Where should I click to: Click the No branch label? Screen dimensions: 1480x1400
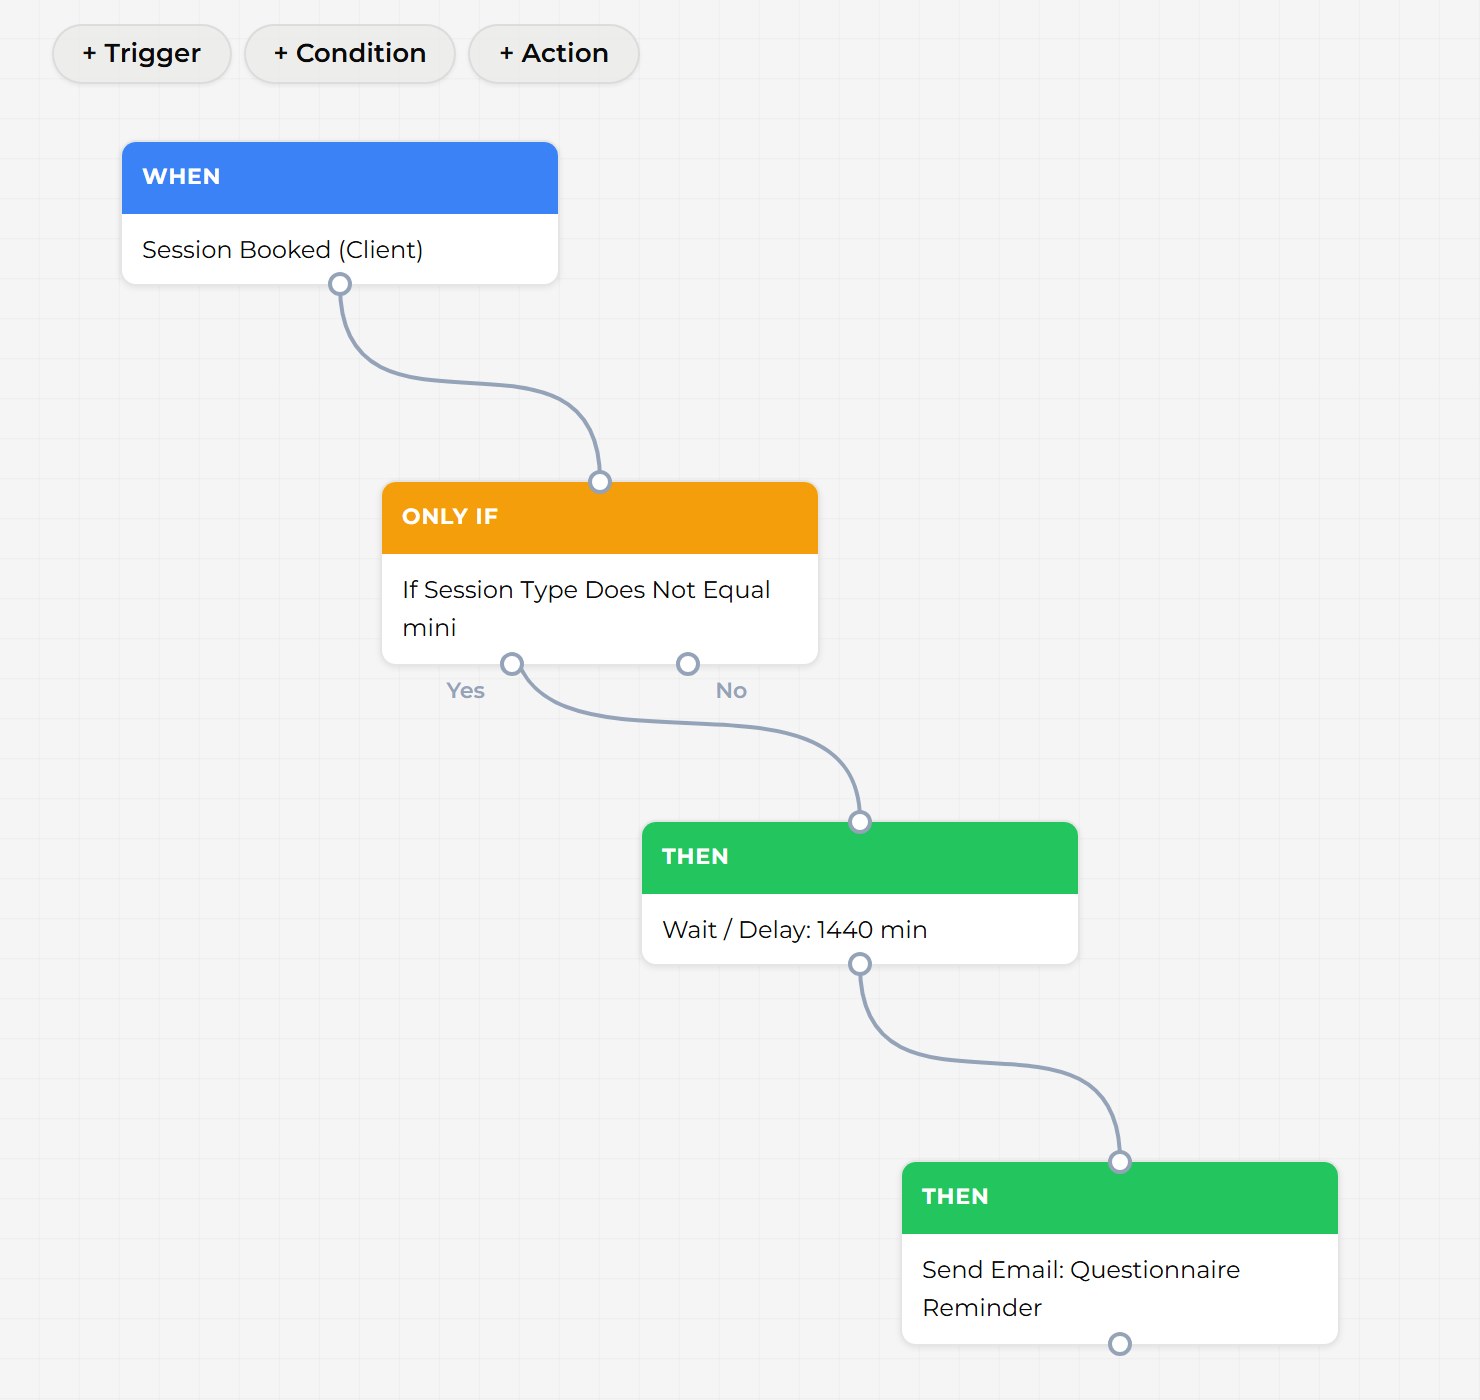pos(731,691)
